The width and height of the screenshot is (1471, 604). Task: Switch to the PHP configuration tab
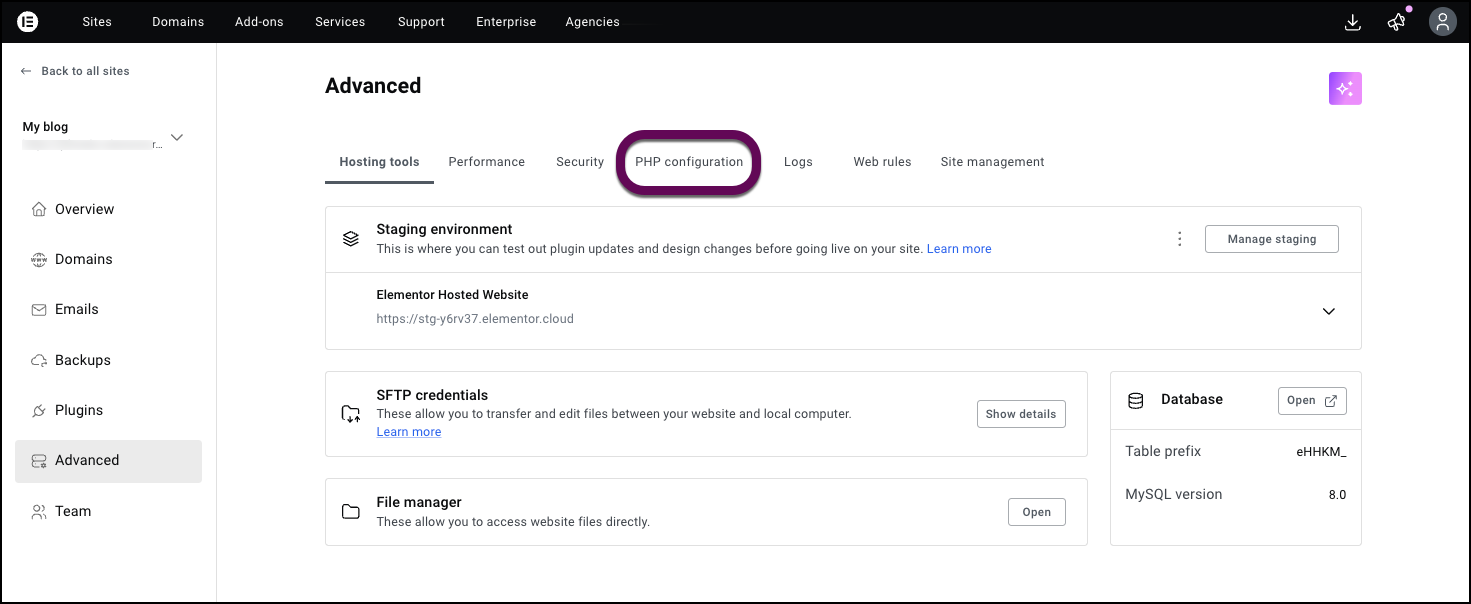click(689, 162)
